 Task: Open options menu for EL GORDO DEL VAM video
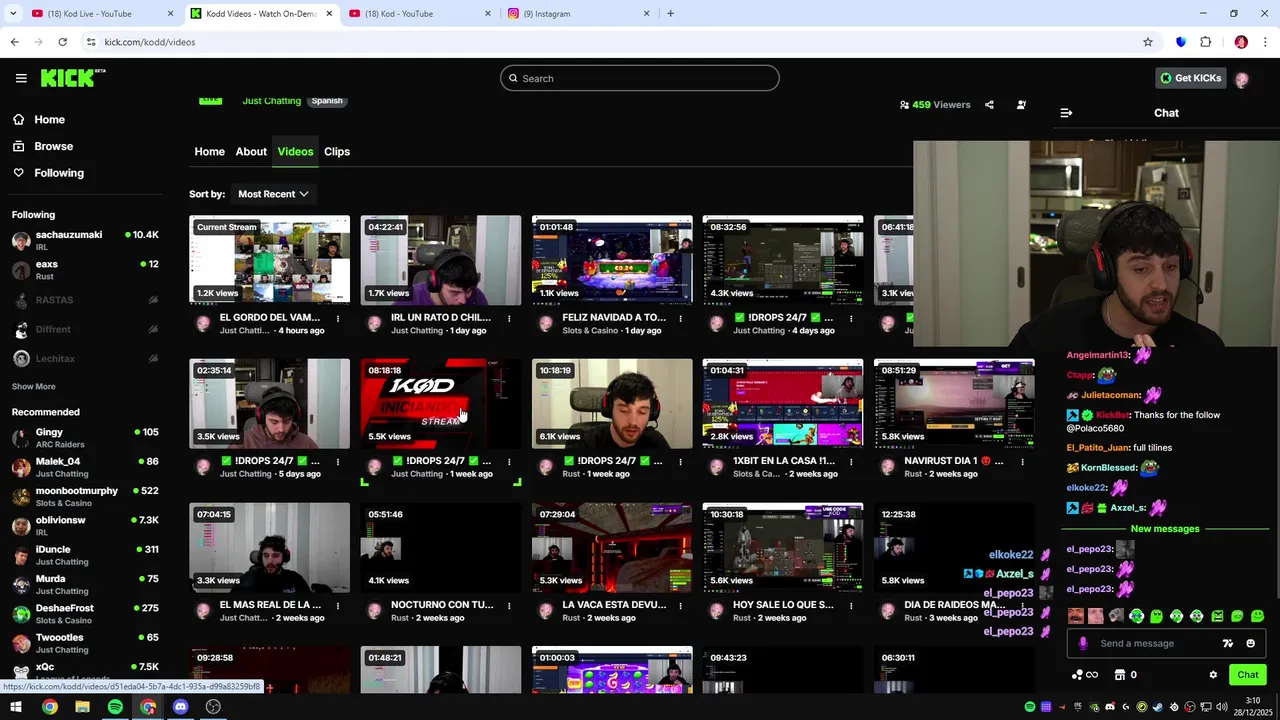(x=338, y=319)
